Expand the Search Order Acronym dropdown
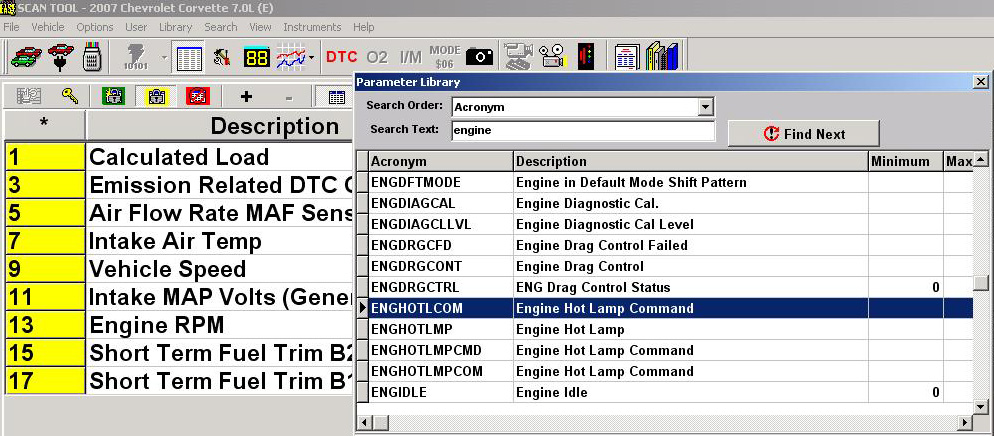Viewport: 994px width, 436px height. pos(705,106)
